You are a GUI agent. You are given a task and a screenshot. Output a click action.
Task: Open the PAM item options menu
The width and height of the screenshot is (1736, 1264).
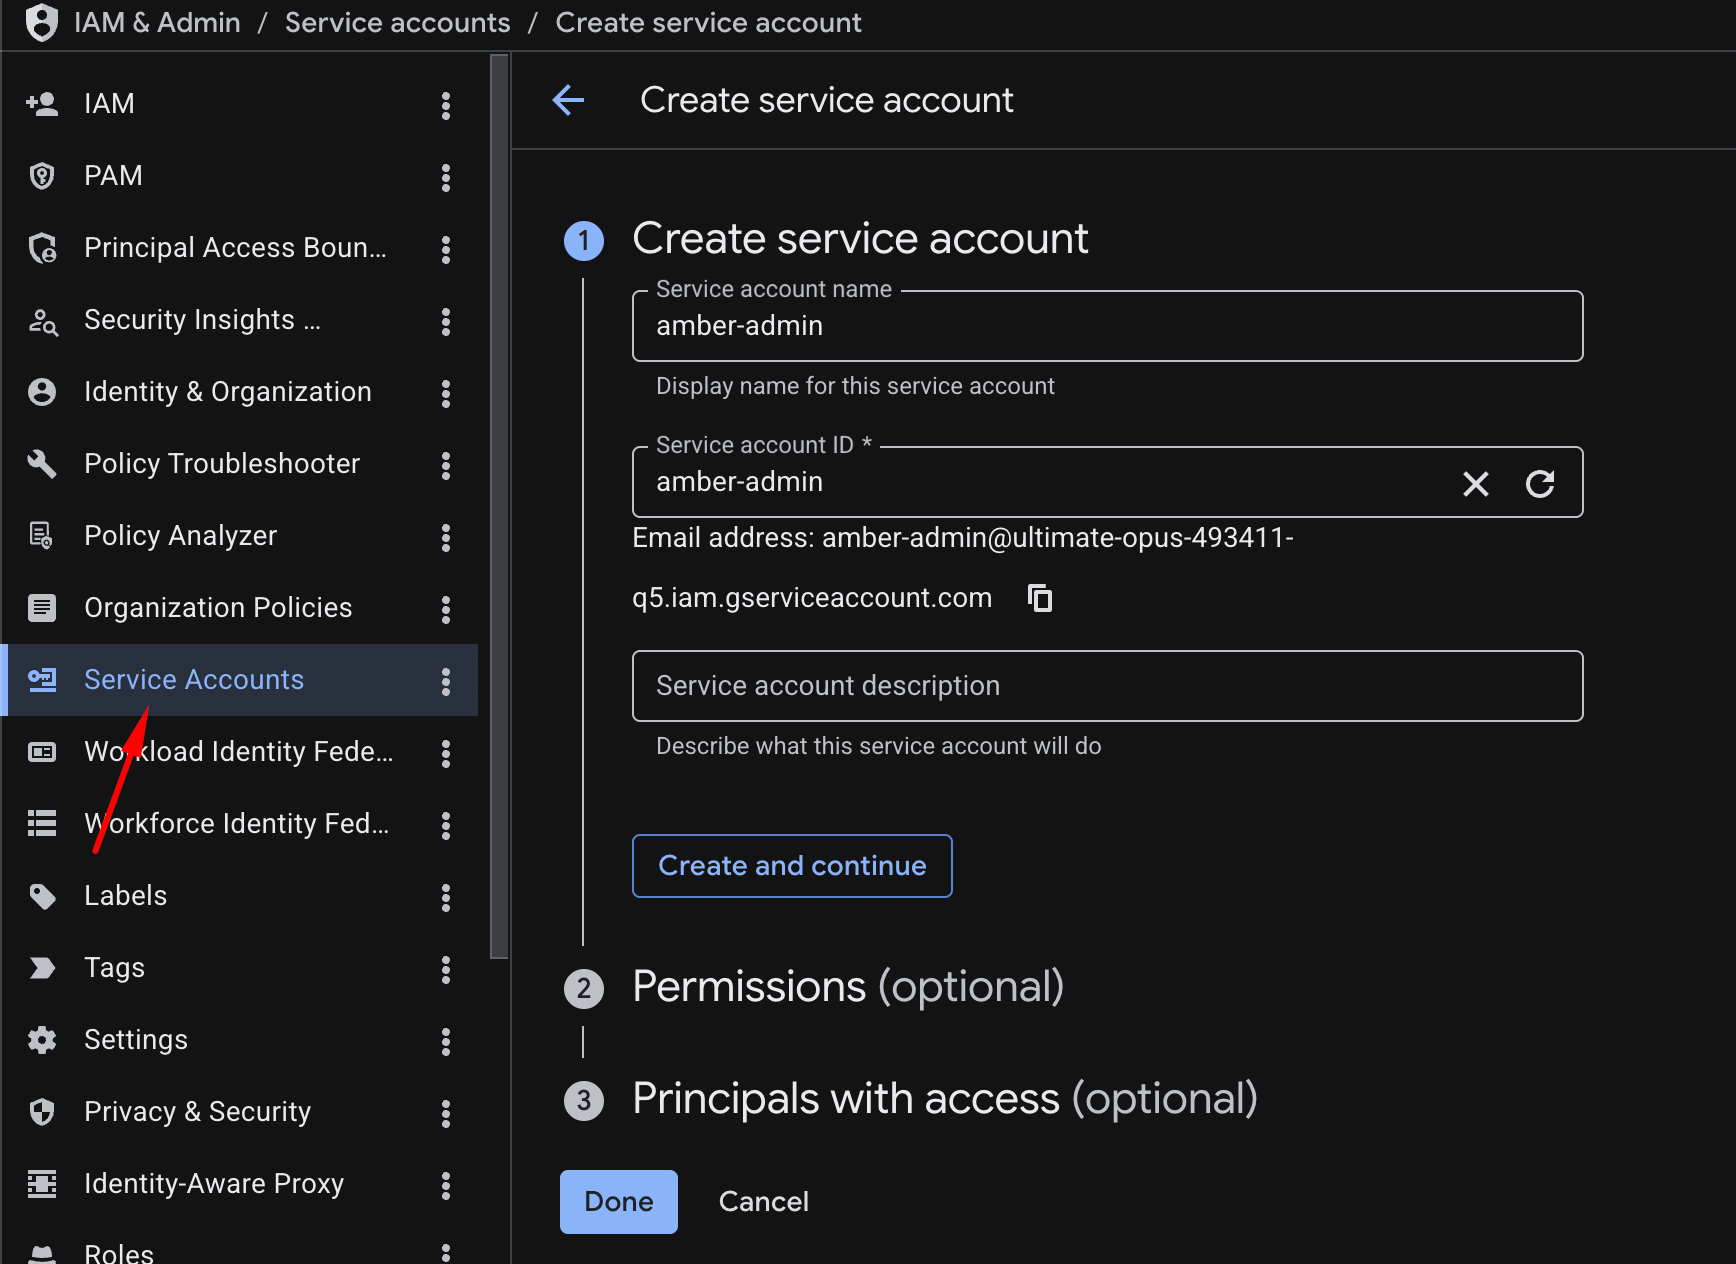tap(446, 178)
